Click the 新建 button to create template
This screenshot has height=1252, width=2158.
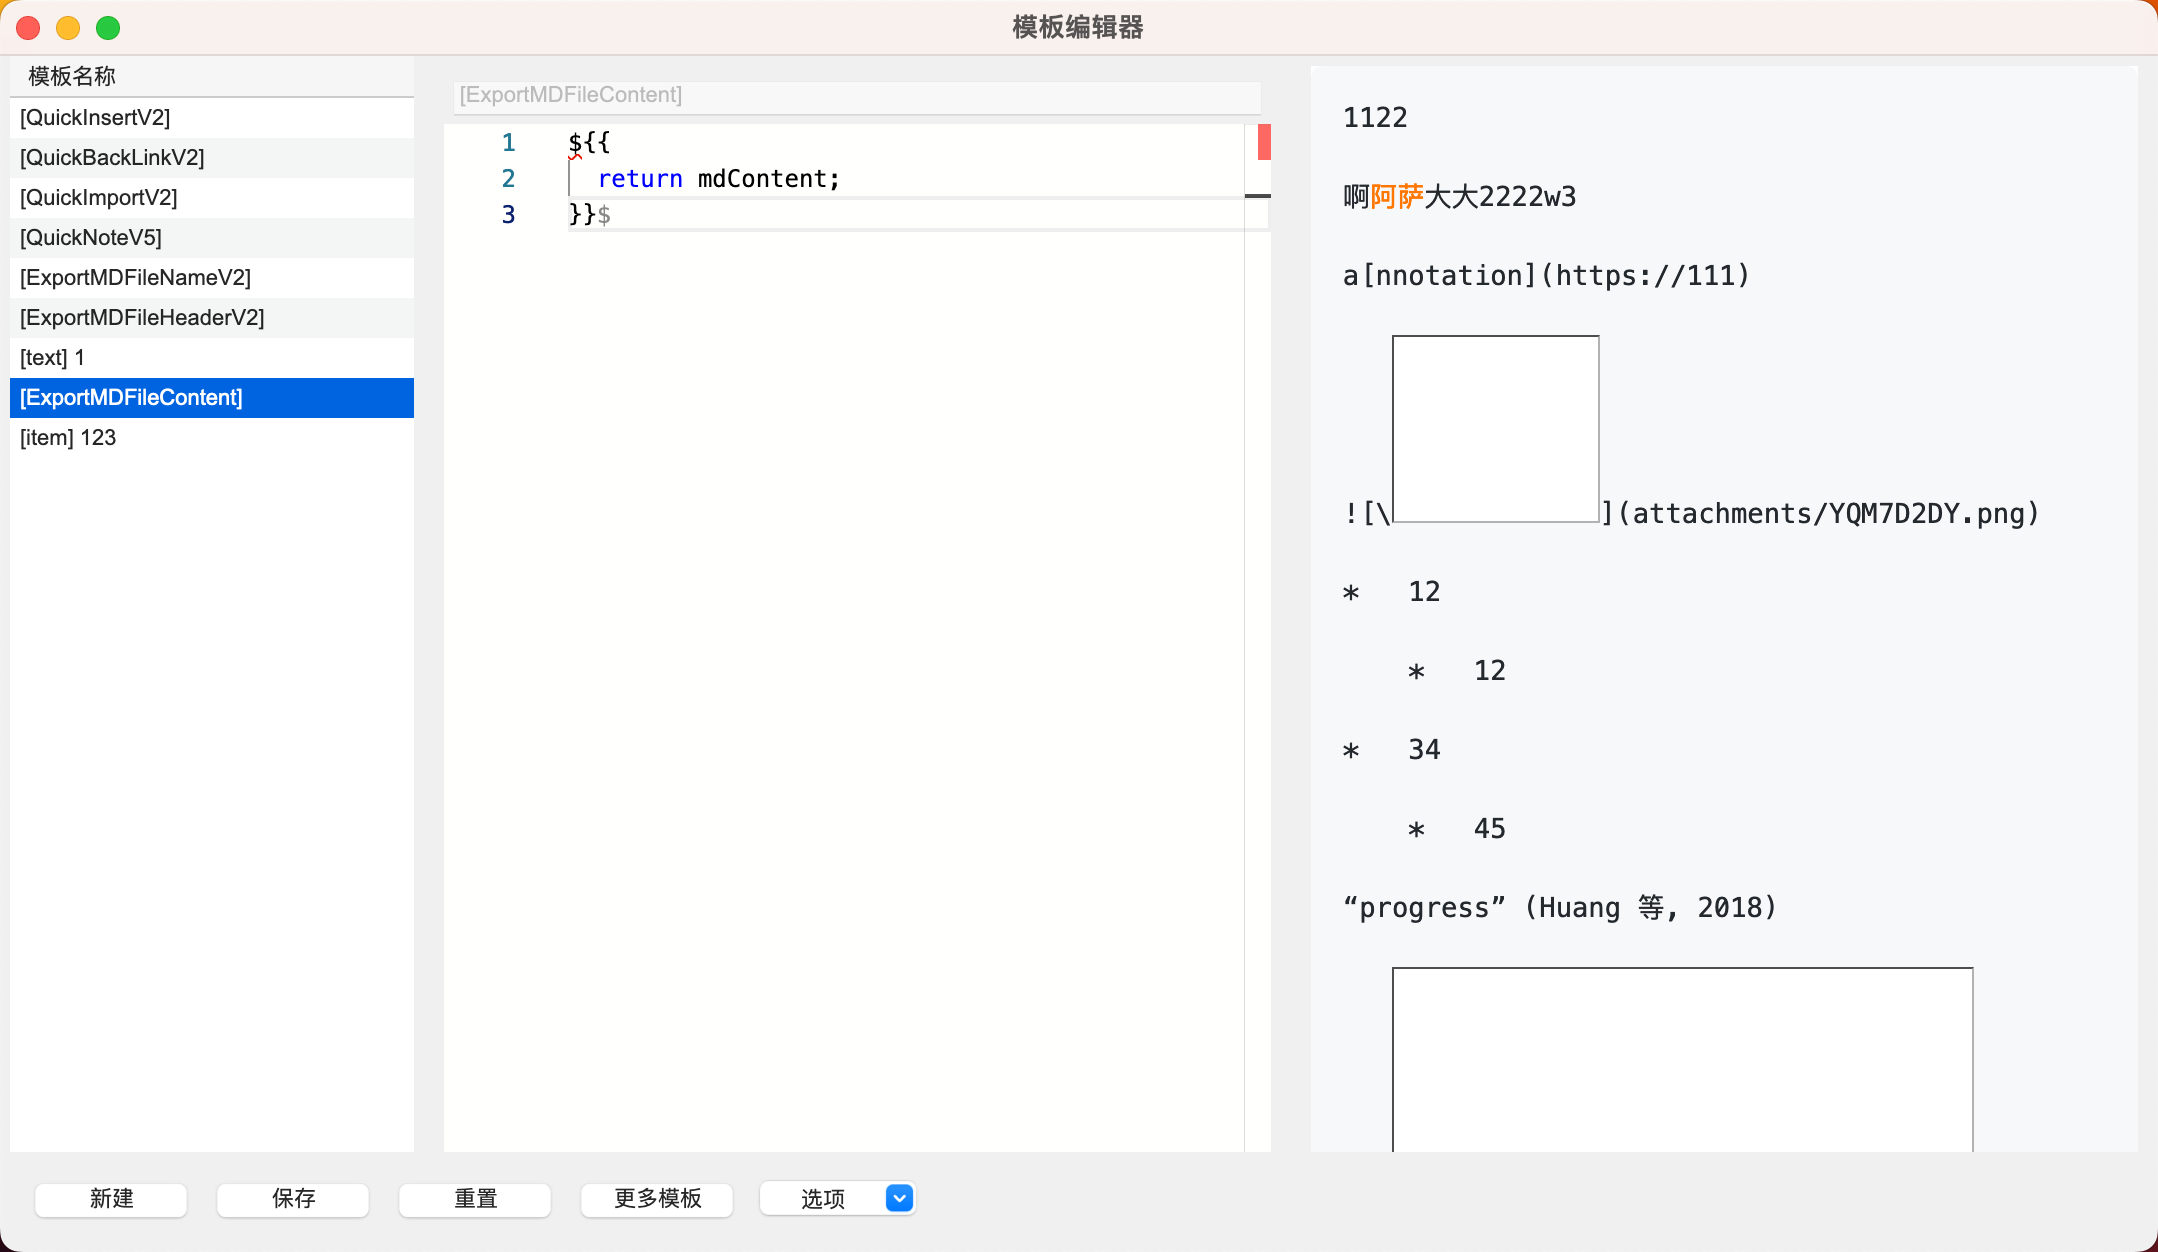(110, 1198)
